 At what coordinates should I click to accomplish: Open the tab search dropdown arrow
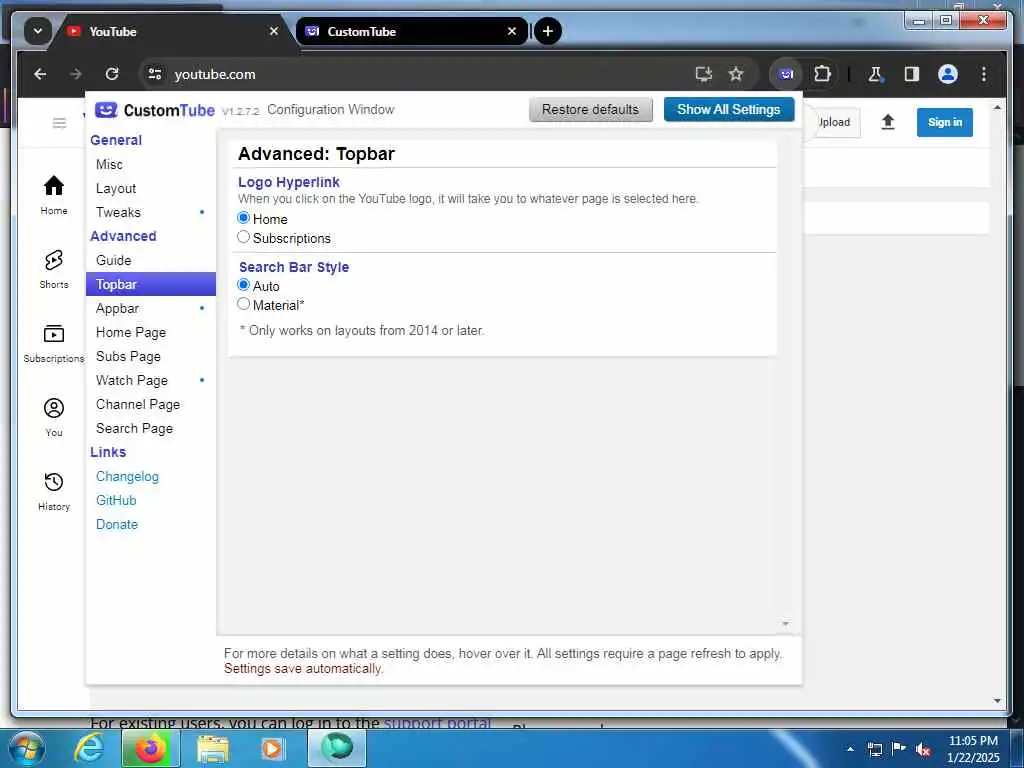(38, 31)
